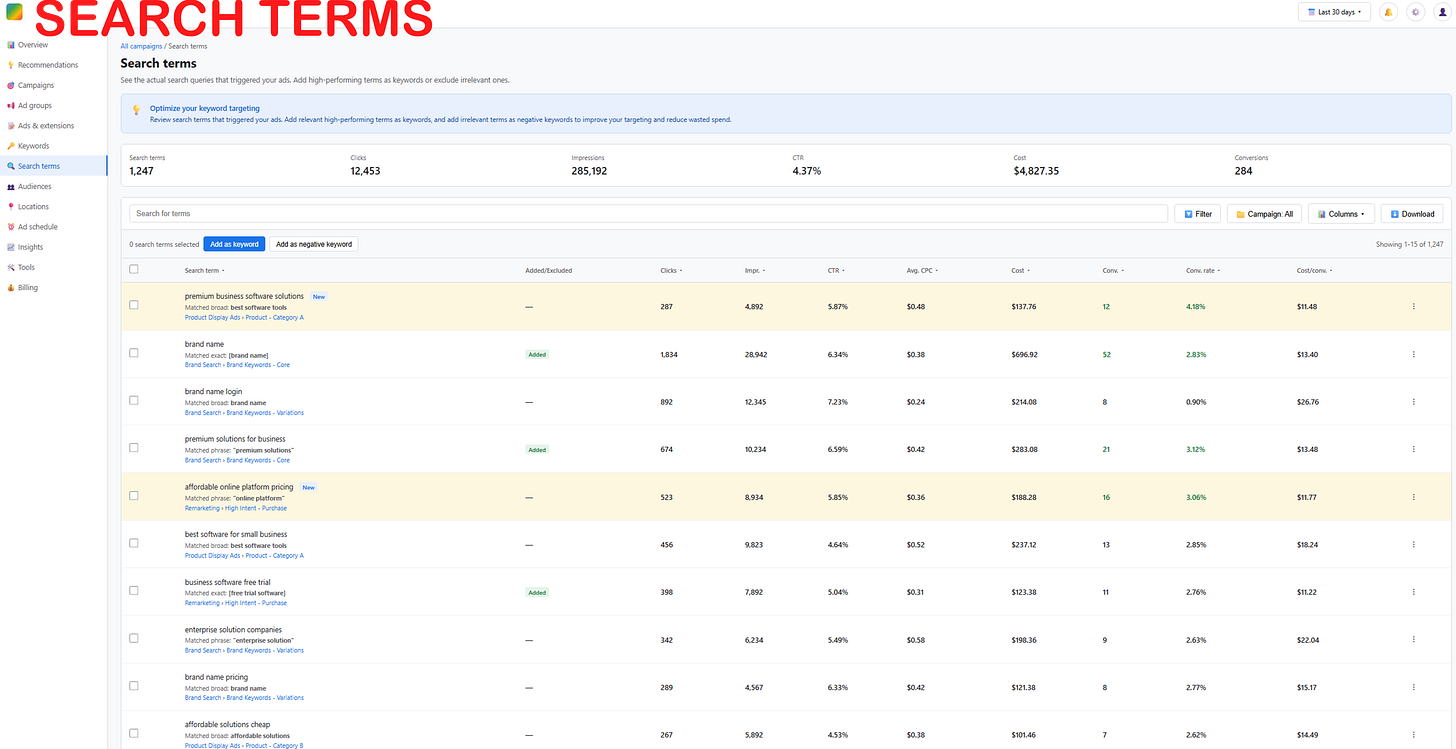Select Search terms in sidebar
Image resolution: width=1456 pixels, height=749 pixels.
[53, 166]
